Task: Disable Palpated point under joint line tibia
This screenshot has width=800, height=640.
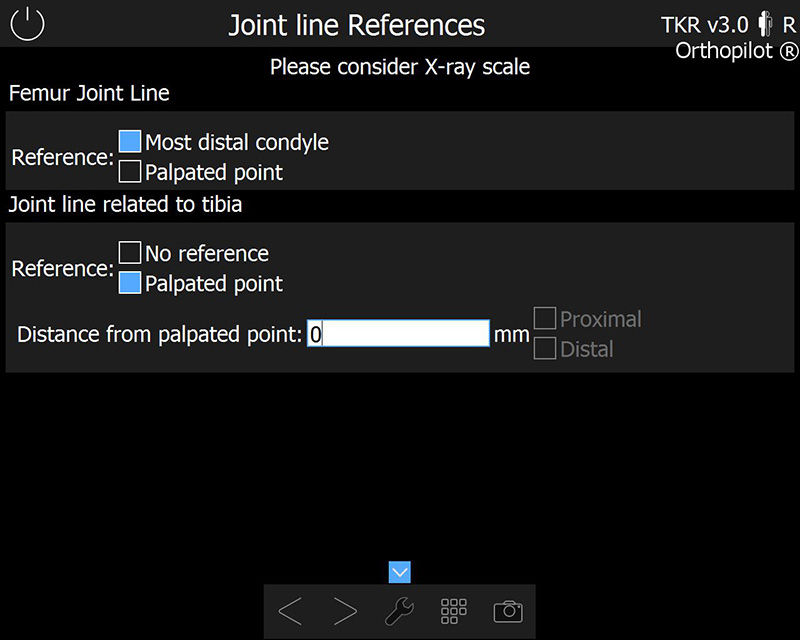Action: click(129, 282)
